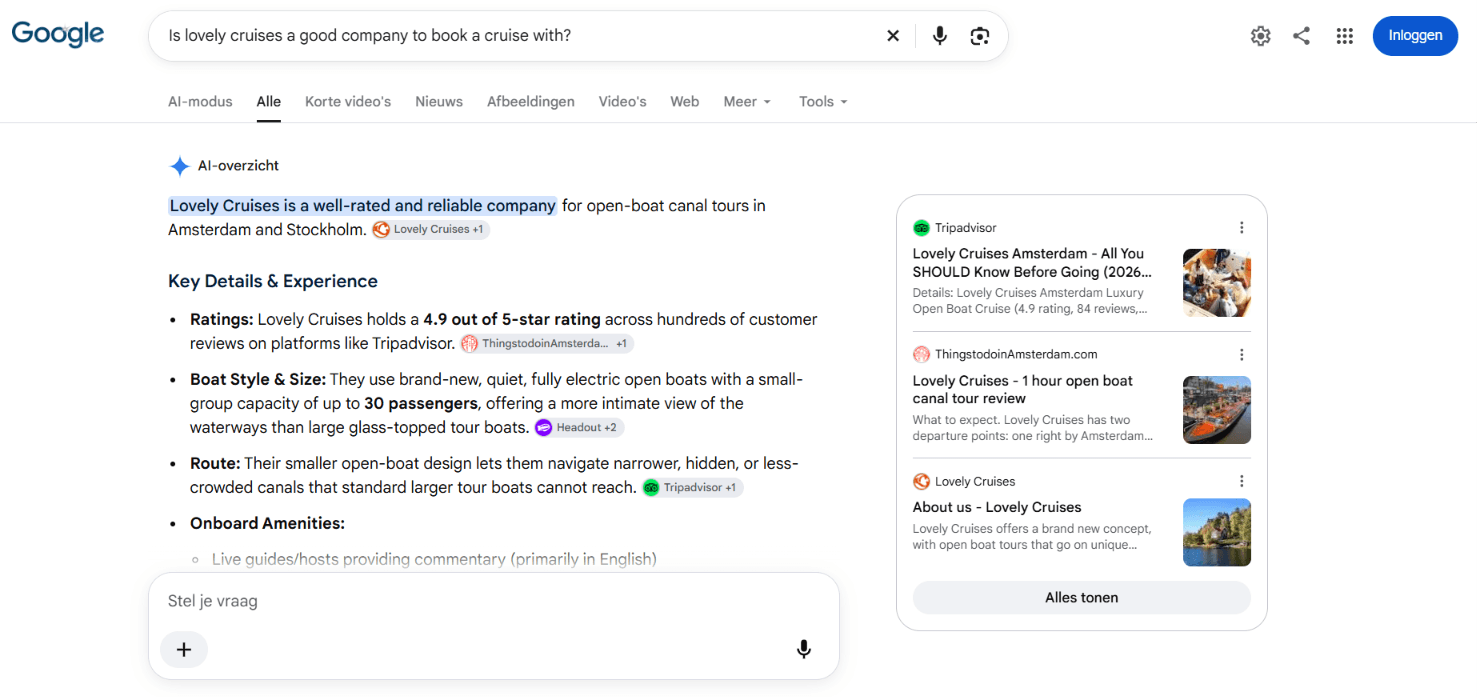This screenshot has height=697, width=1477.
Task: Click the Tripadvisor owl icon in the sources card
Action: pos(921,228)
